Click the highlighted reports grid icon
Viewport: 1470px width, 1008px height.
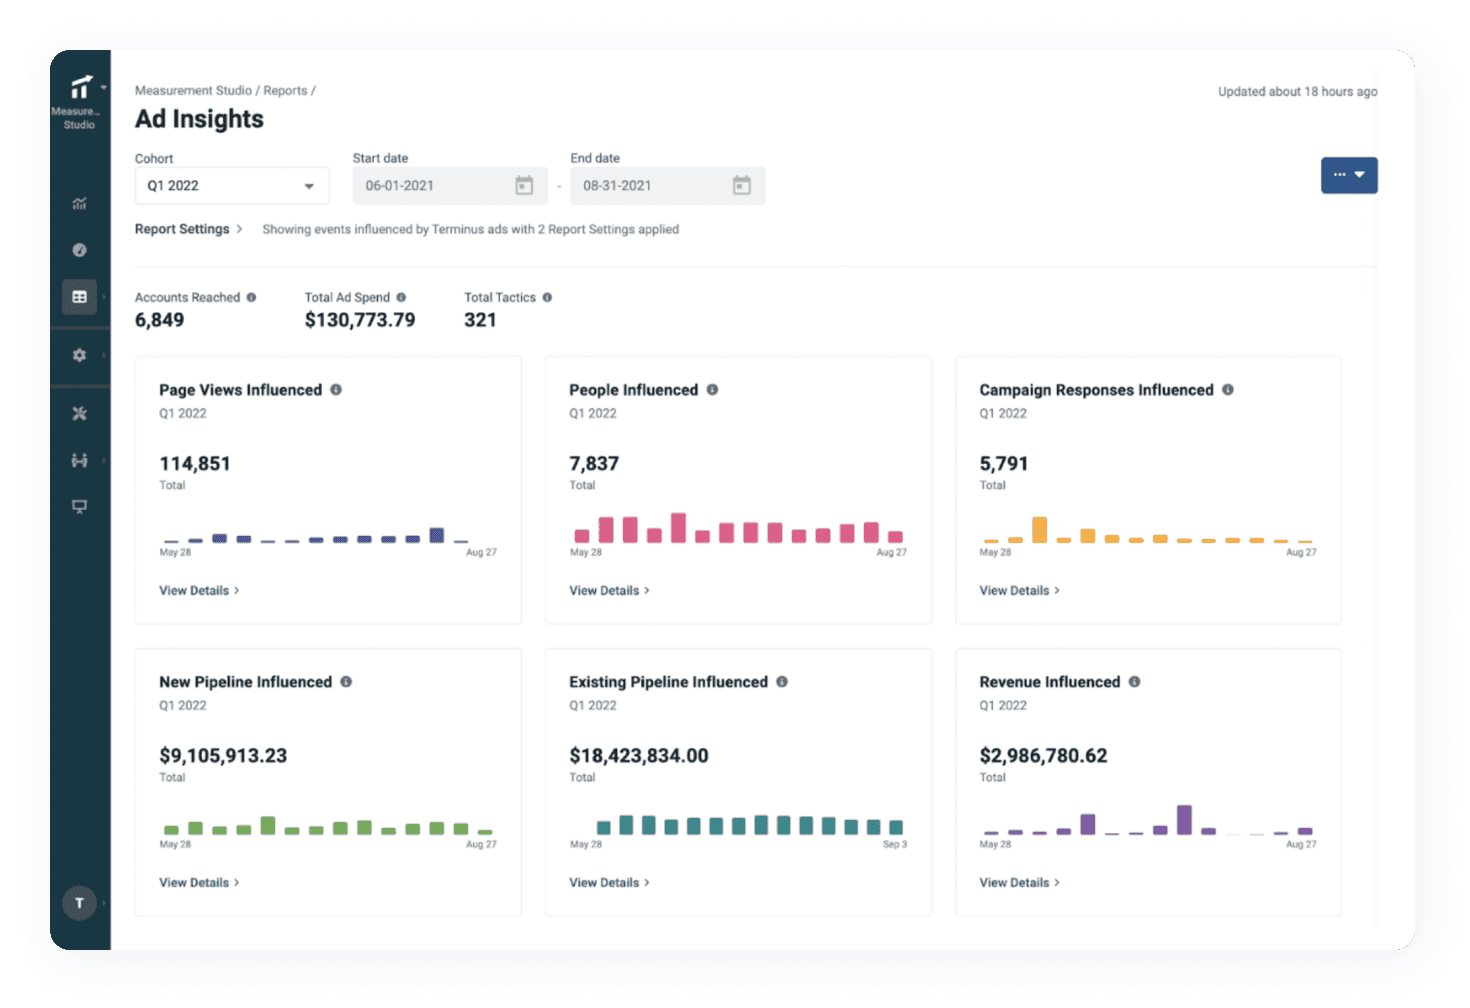80,296
